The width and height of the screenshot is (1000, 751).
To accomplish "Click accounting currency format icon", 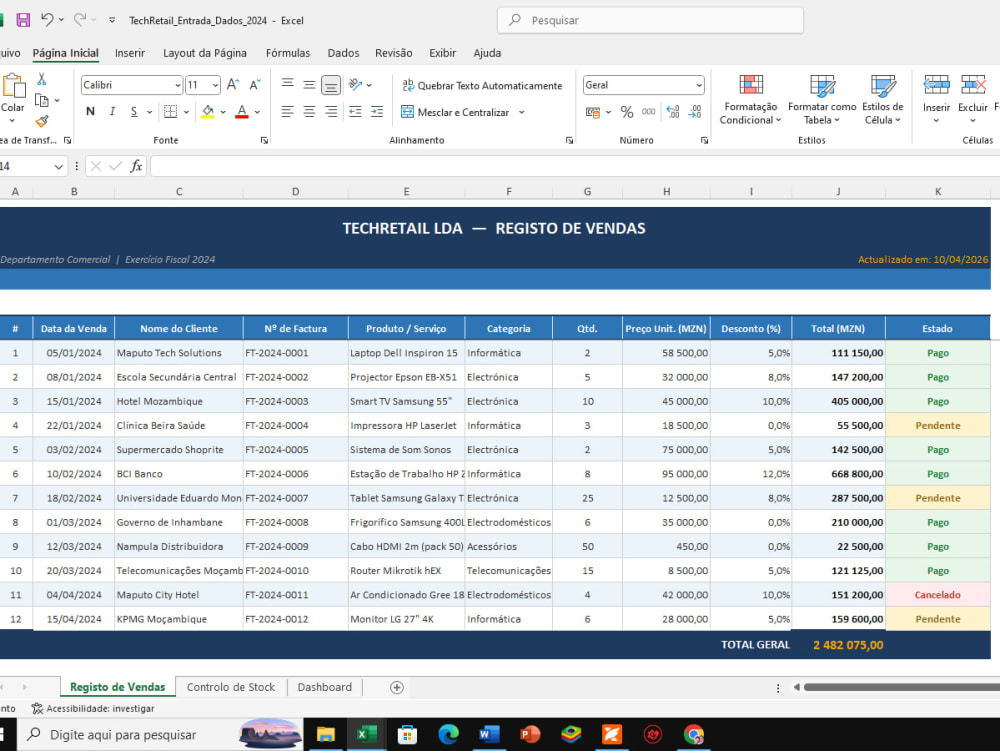I will point(593,112).
